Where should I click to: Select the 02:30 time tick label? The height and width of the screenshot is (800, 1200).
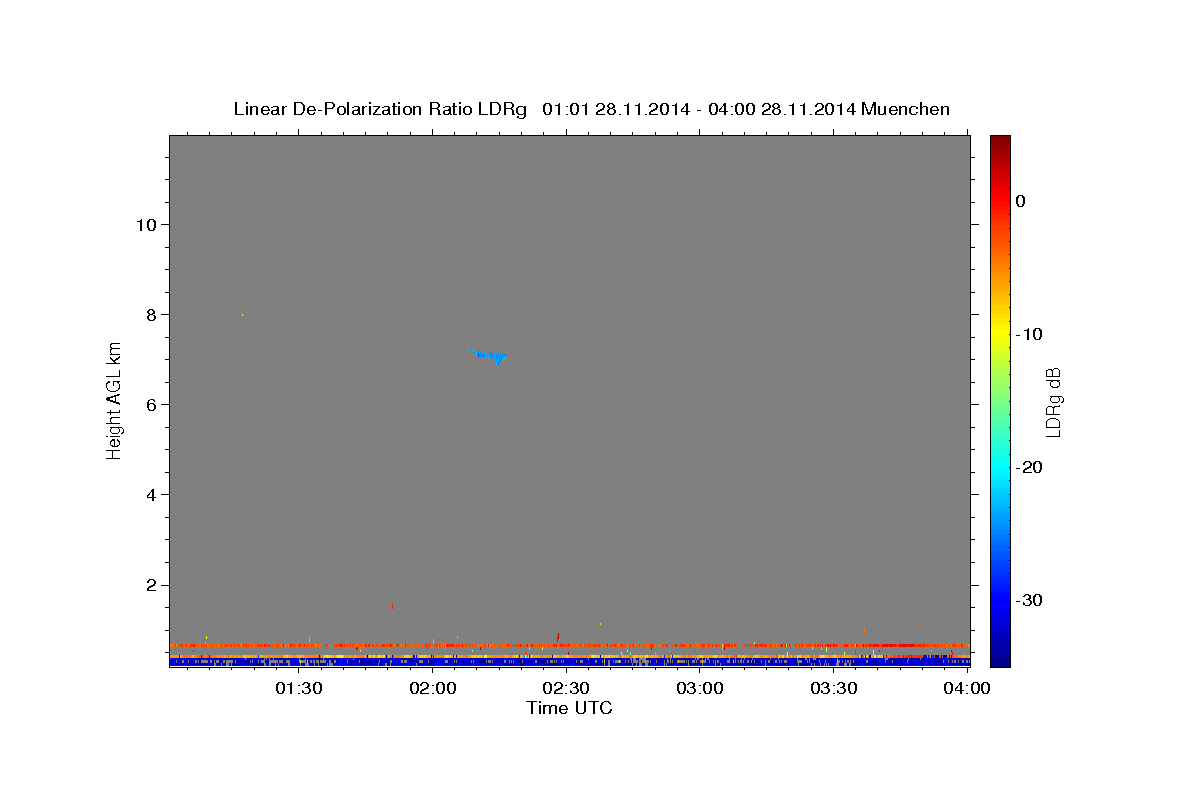click(x=566, y=688)
